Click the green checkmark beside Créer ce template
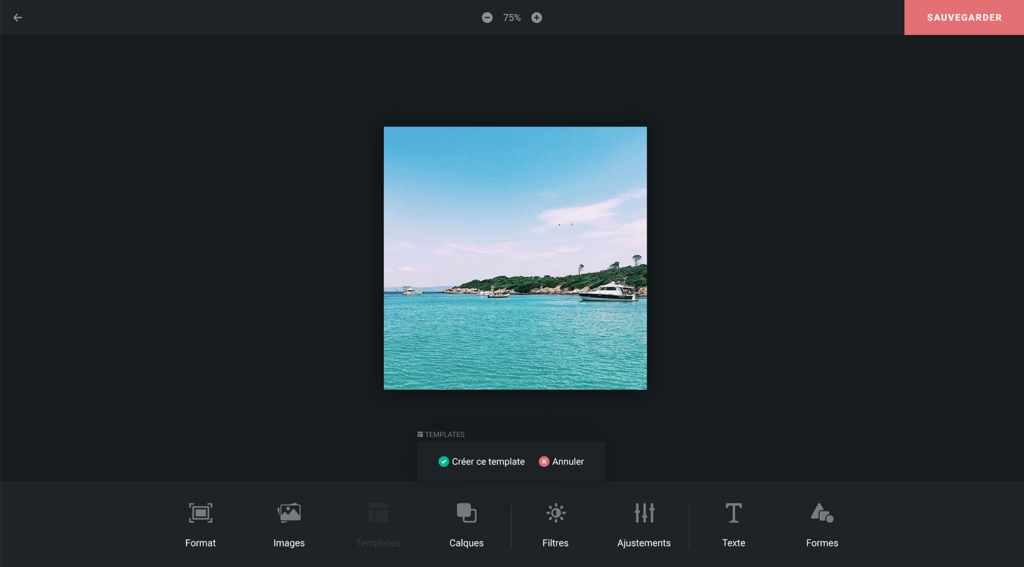The width and height of the screenshot is (1024, 567). click(x=444, y=462)
